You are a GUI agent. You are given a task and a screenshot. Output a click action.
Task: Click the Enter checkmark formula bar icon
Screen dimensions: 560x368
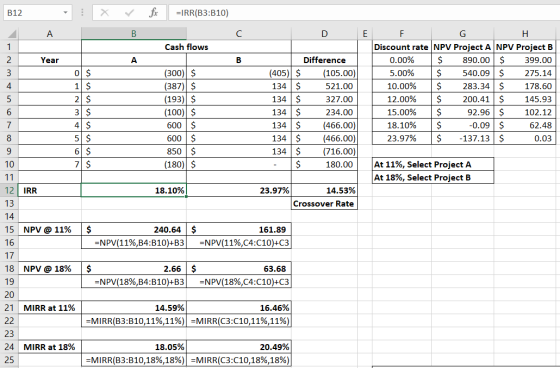129,13
